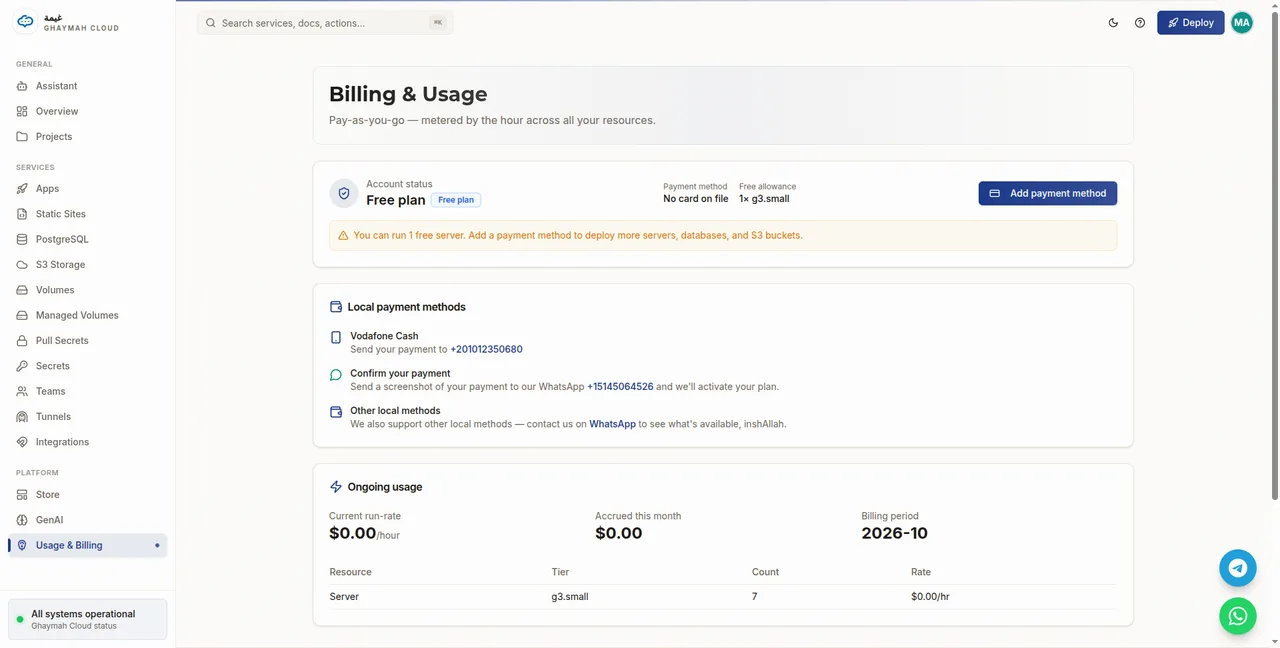The height and width of the screenshot is (648, 1280).
Task: Open All systems operational status widget
Action: tap(87, 619)
